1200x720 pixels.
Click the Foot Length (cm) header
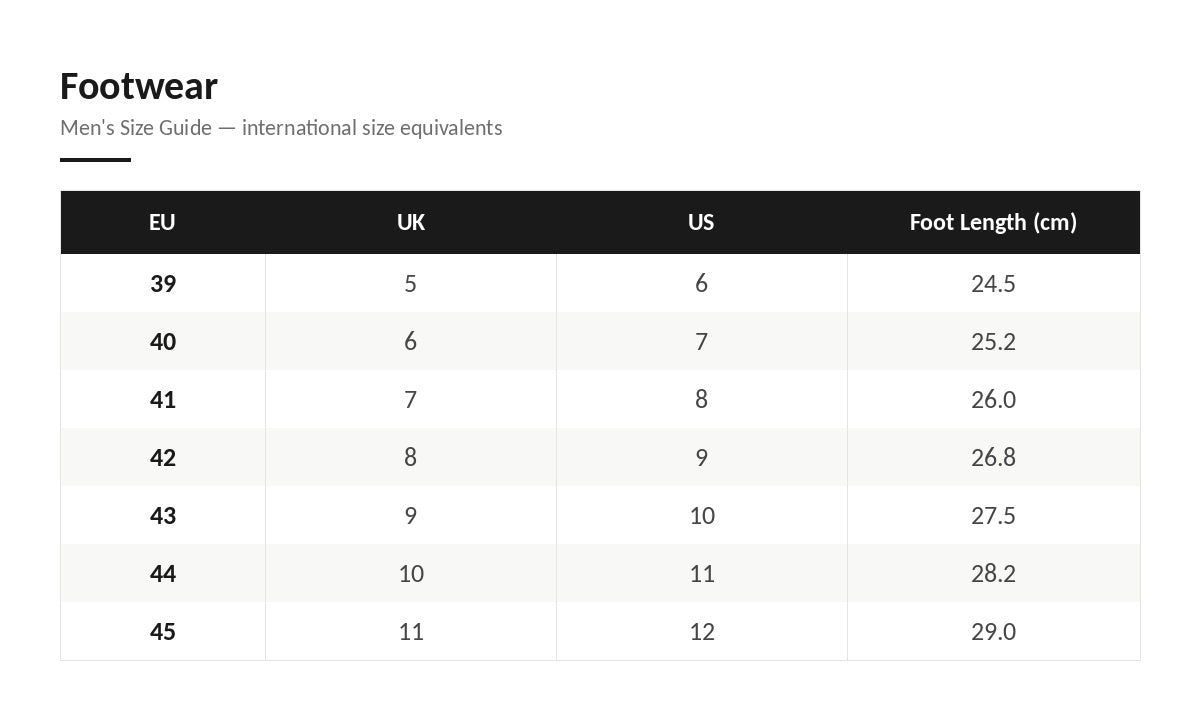993,222
